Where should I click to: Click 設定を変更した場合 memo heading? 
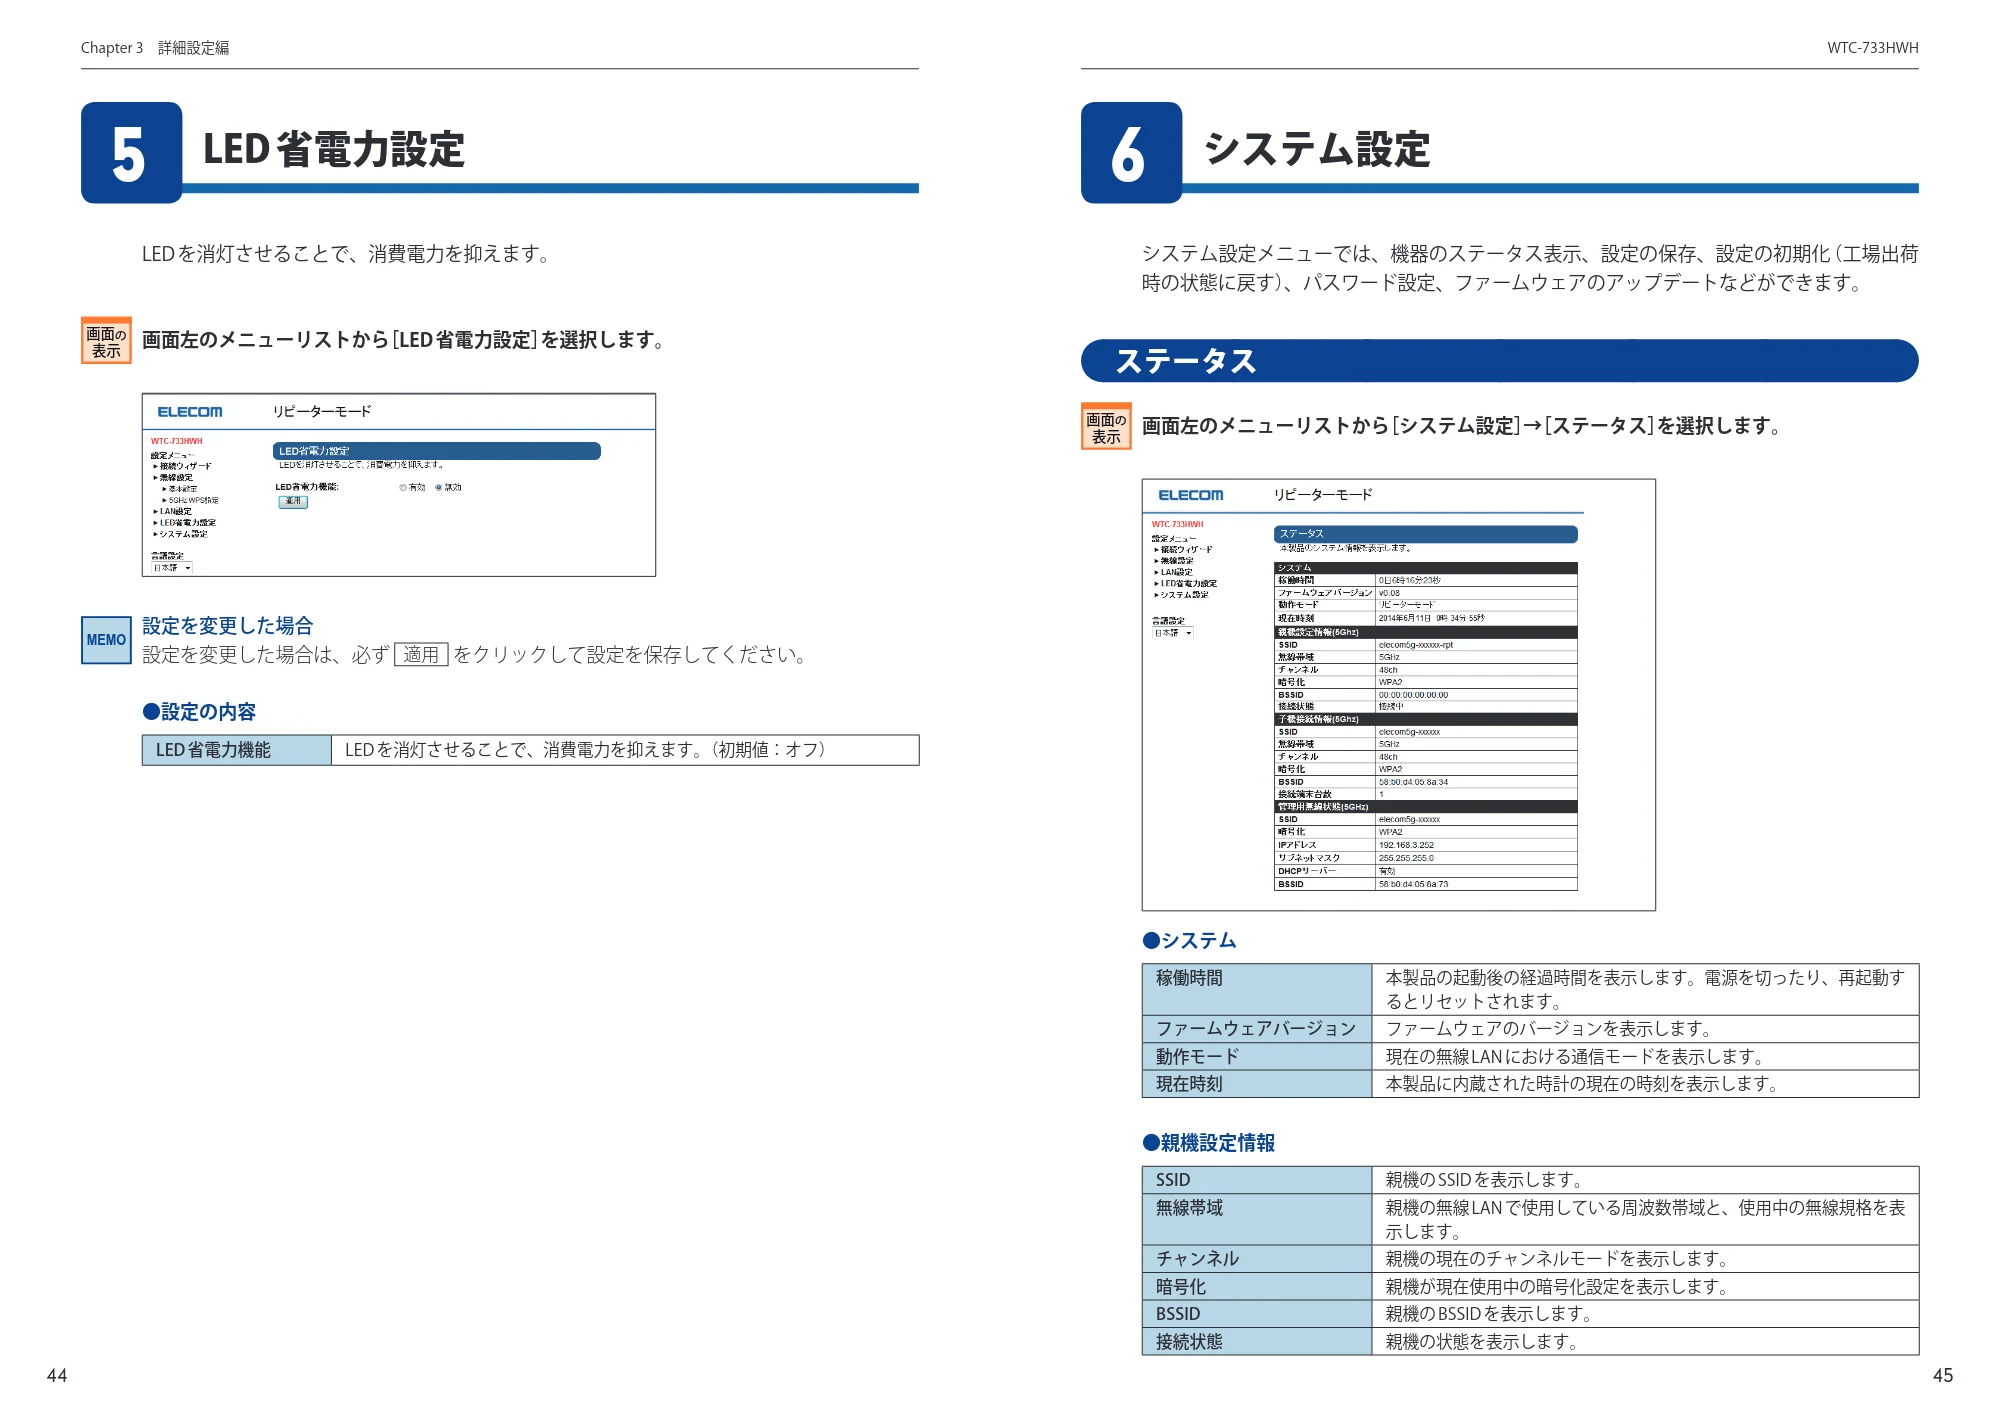tap(228, 626)
